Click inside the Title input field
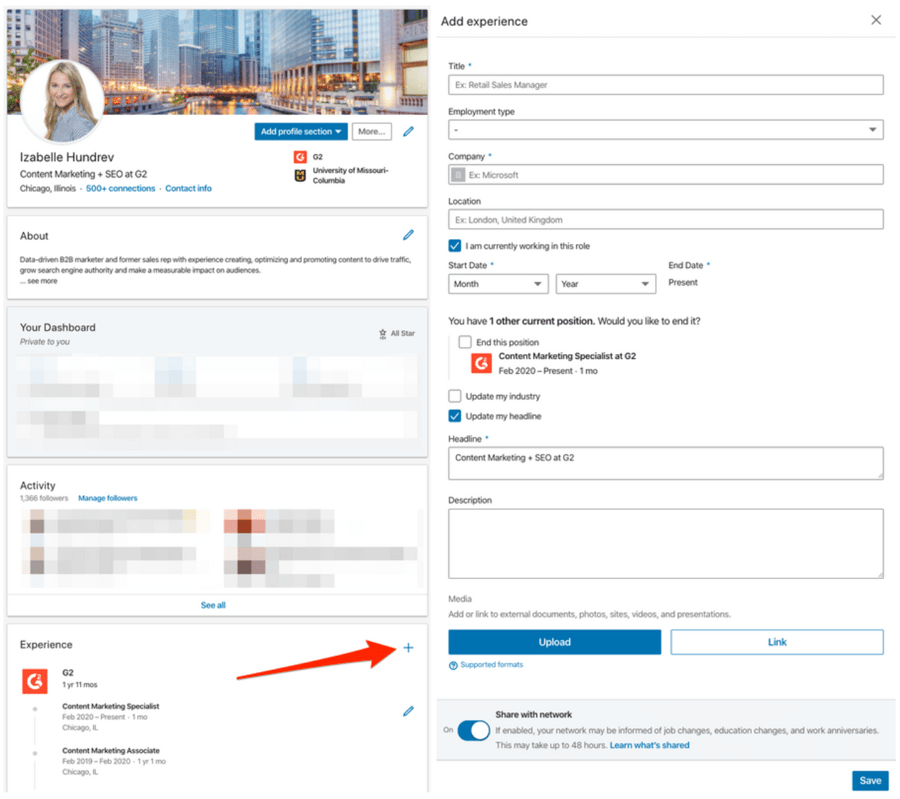This screenshot has height=799, width=900. click(665, 84)
